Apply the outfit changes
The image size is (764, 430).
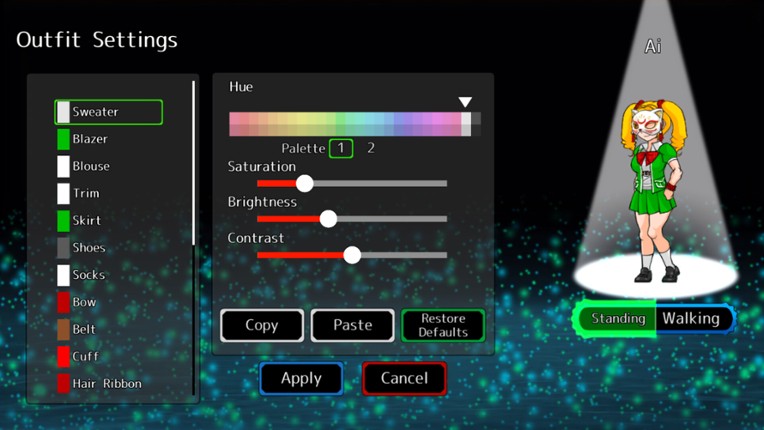coord(302,378)
